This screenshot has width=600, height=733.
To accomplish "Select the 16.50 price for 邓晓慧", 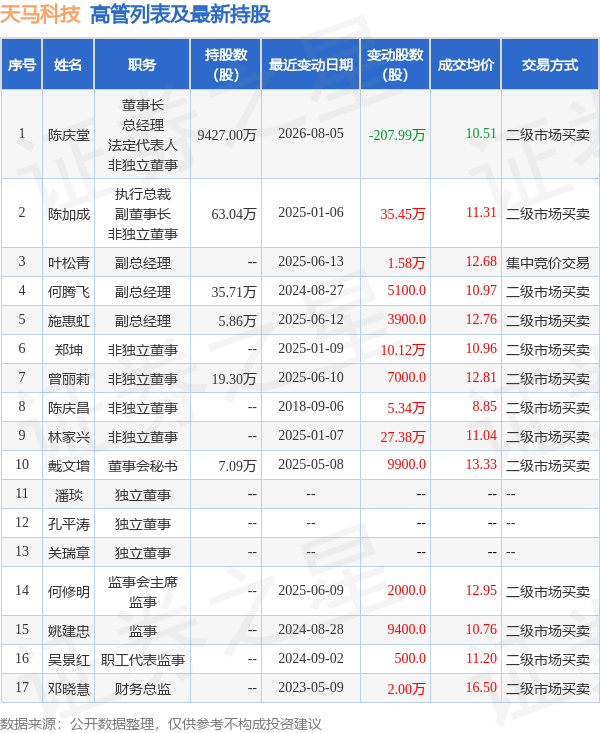I will click(x=481, y=687).
